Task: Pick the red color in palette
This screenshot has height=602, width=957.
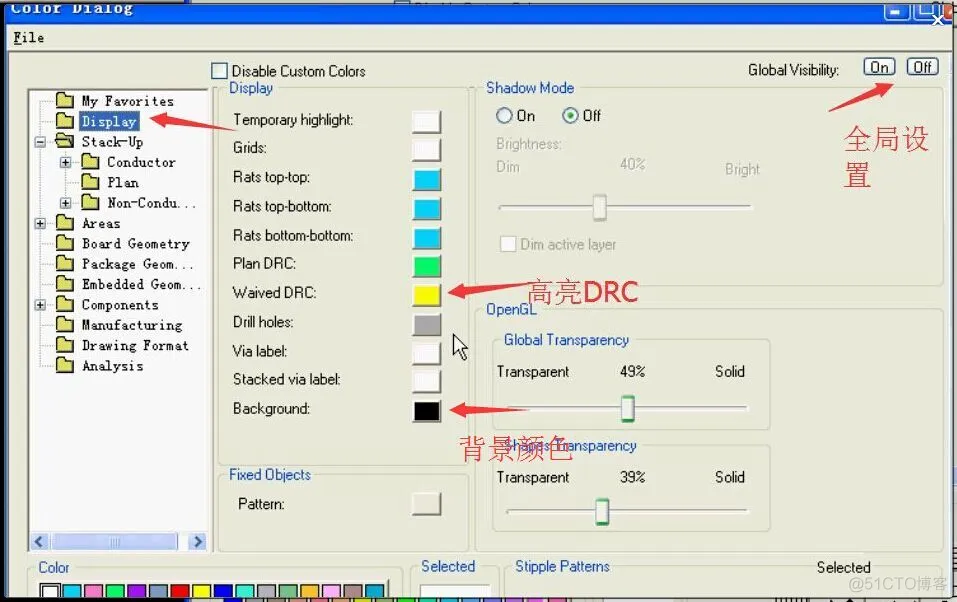Action: [179, 591]
